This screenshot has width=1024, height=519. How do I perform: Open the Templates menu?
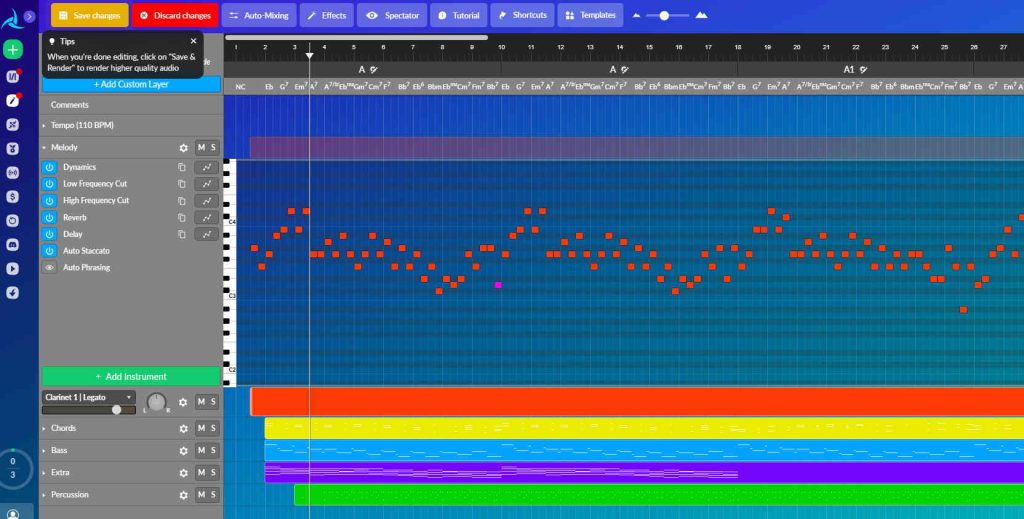tap(590, 15)
